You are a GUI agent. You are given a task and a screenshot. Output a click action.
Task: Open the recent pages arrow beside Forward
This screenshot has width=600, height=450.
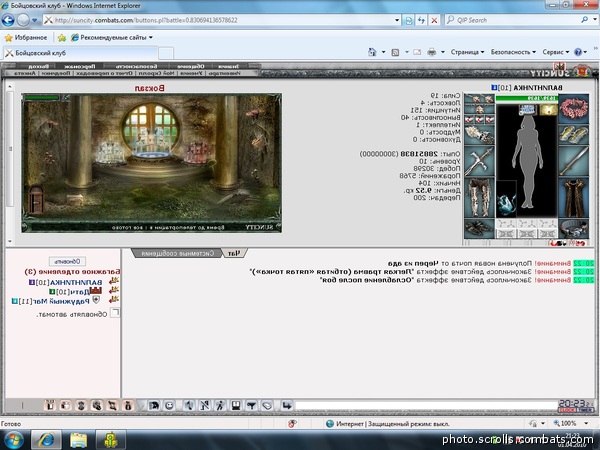tap(34, 20)
